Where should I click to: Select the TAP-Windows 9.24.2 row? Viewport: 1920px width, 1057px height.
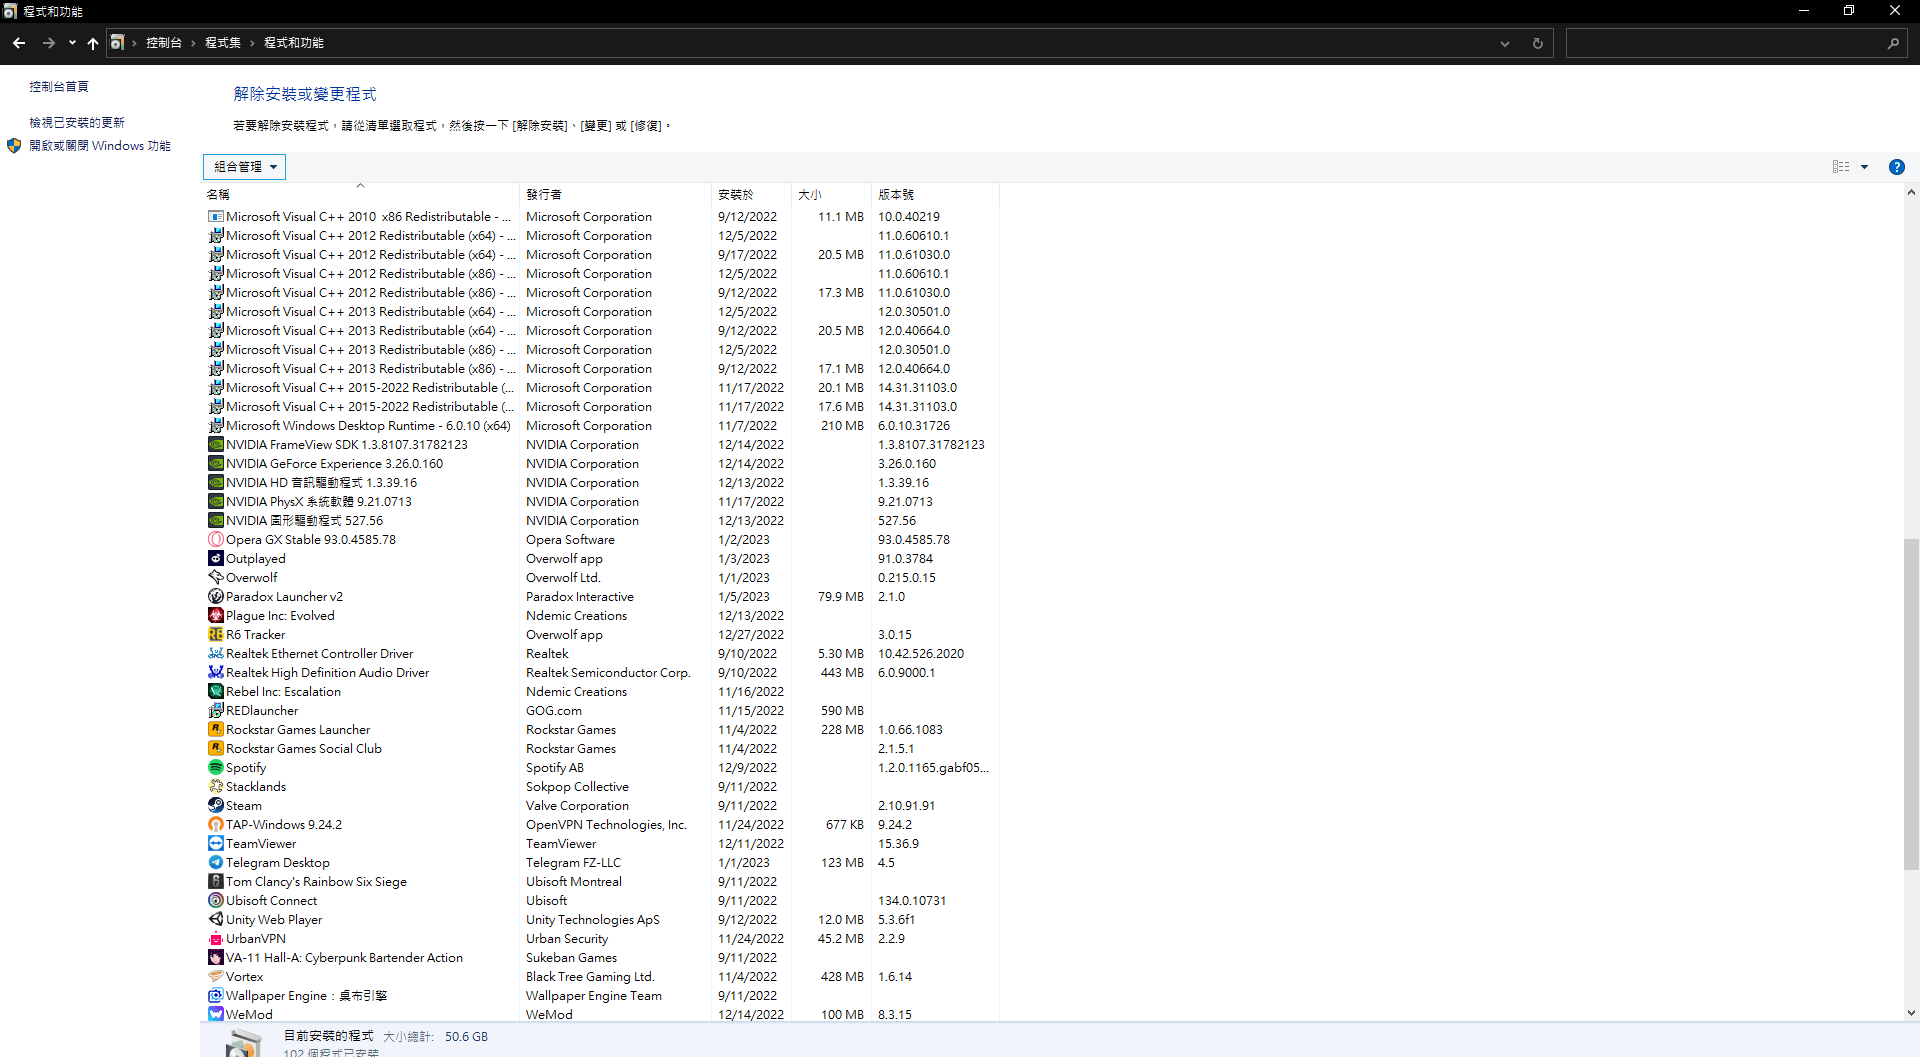tap(600, 825)
